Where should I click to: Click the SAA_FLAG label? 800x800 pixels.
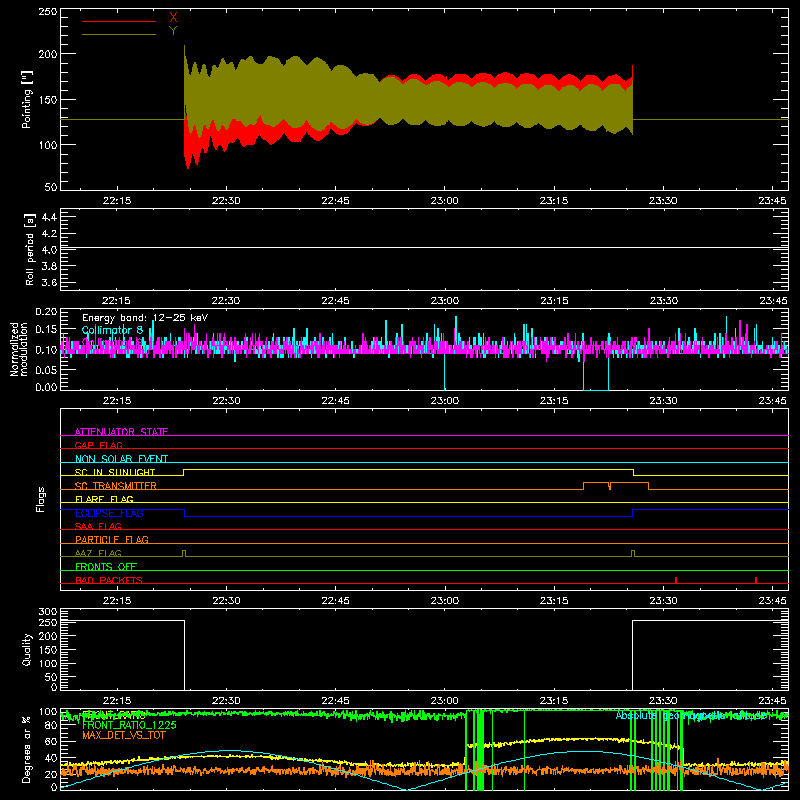click(x=98, y=526)
